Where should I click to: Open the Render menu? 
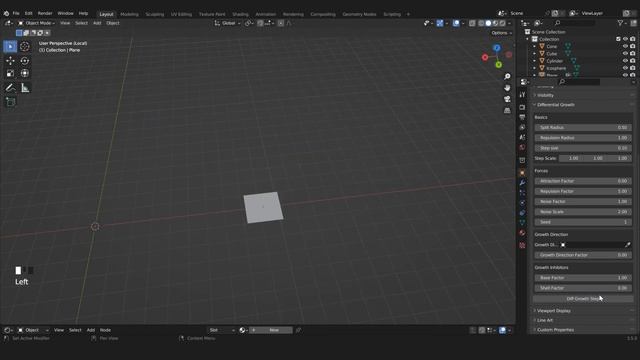tap(45, 13)
